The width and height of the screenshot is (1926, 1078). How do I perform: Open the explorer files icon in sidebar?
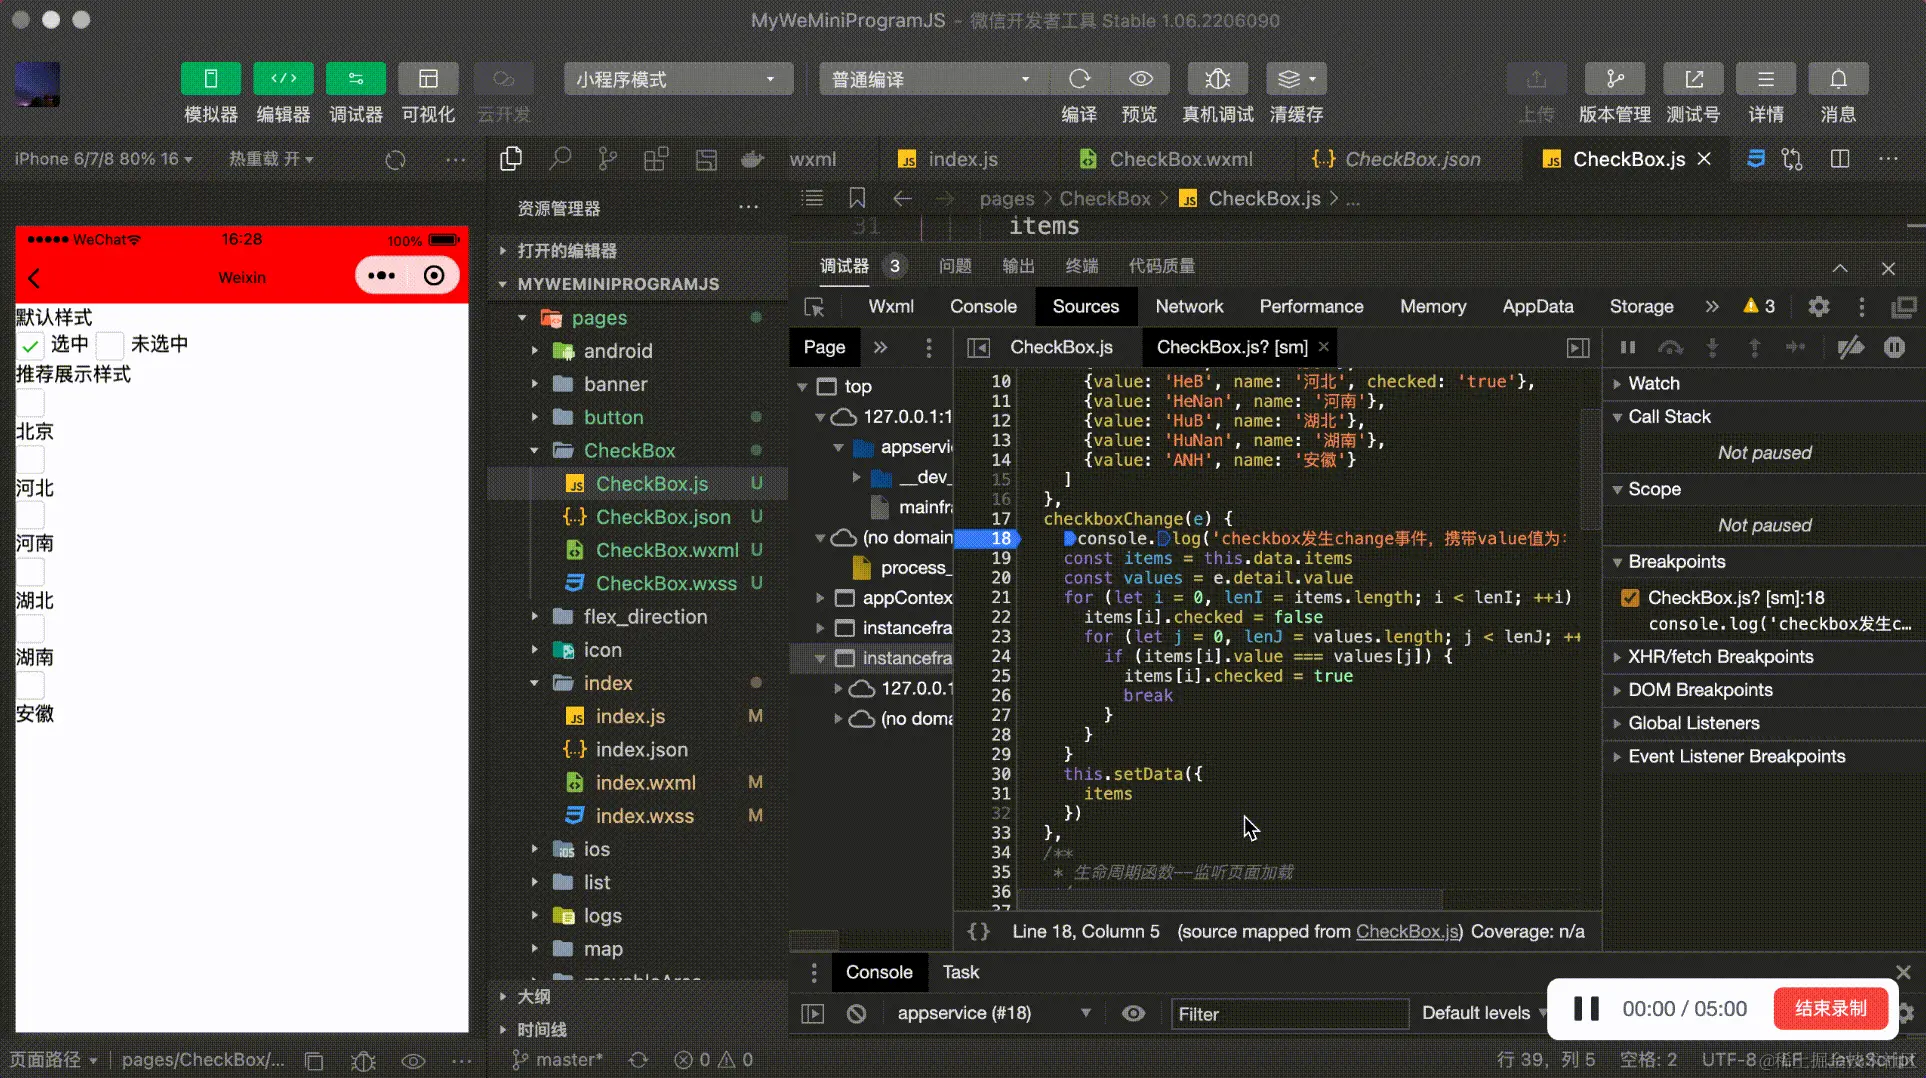(511, 159)
